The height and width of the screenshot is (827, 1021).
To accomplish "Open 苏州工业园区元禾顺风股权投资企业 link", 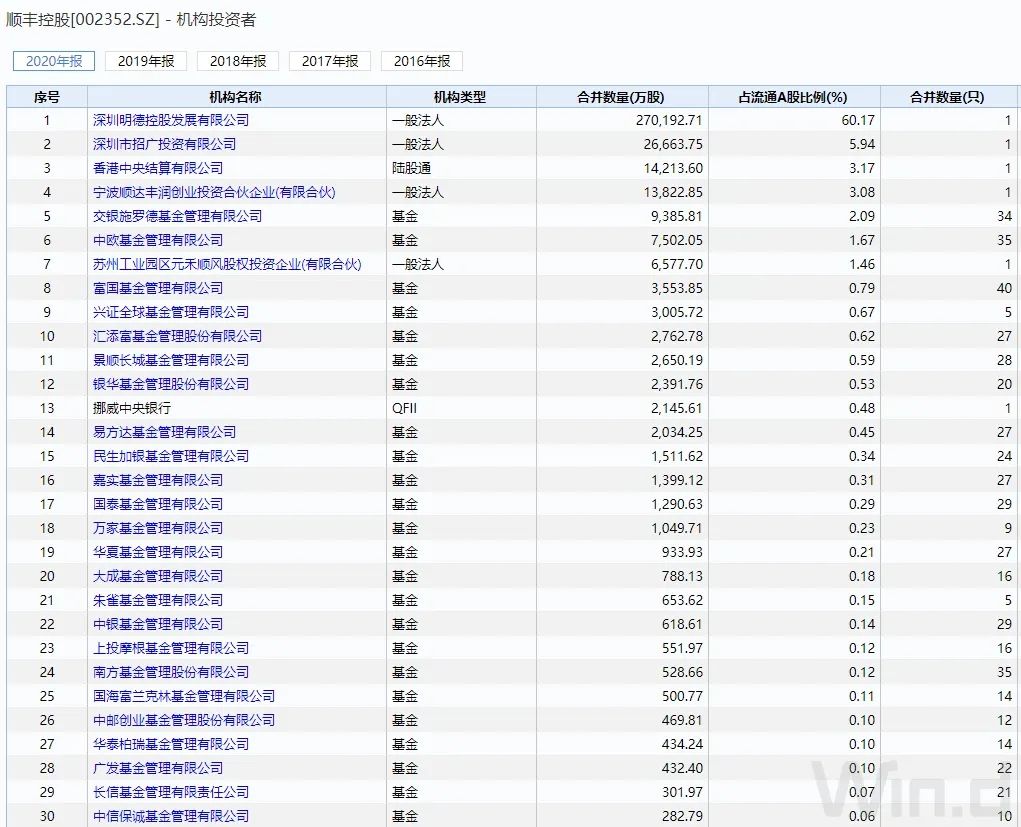I will 227,264.
